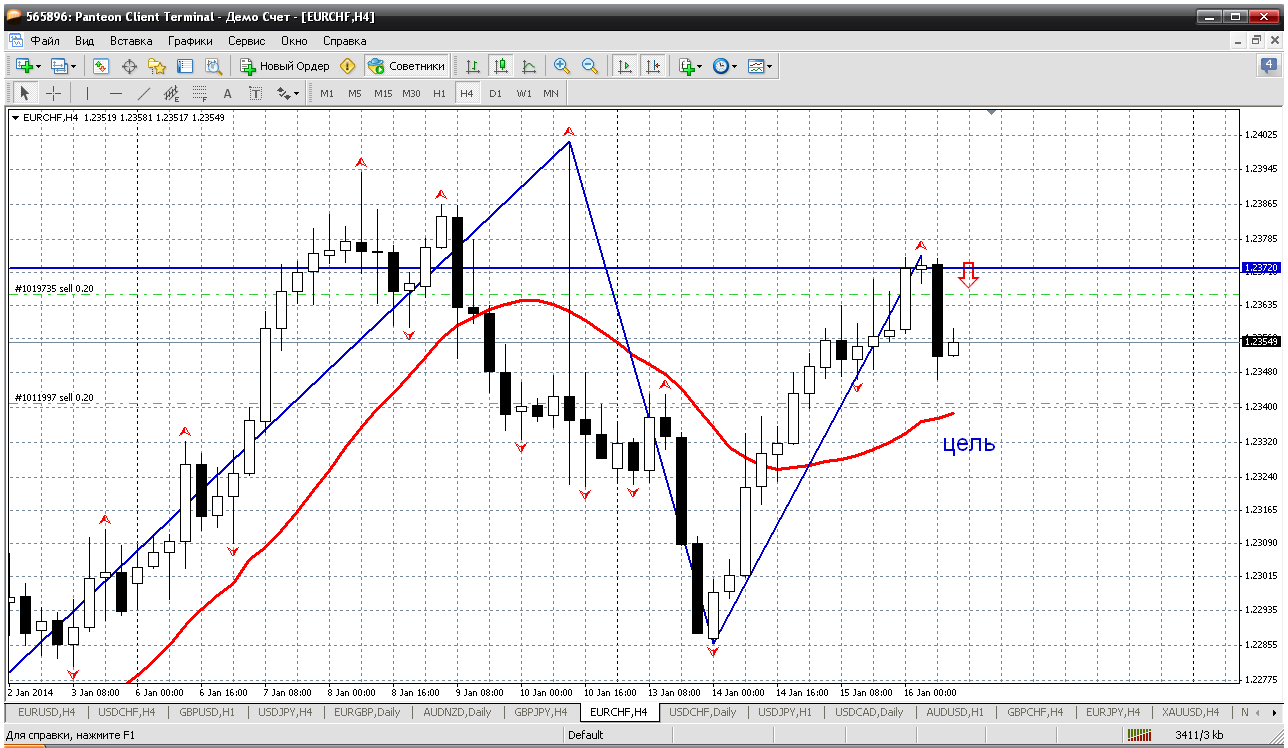The height and width of the screenshot is (748, 1288).
Task: Toggle the Terminal panel icon
Action: point(185,66)
